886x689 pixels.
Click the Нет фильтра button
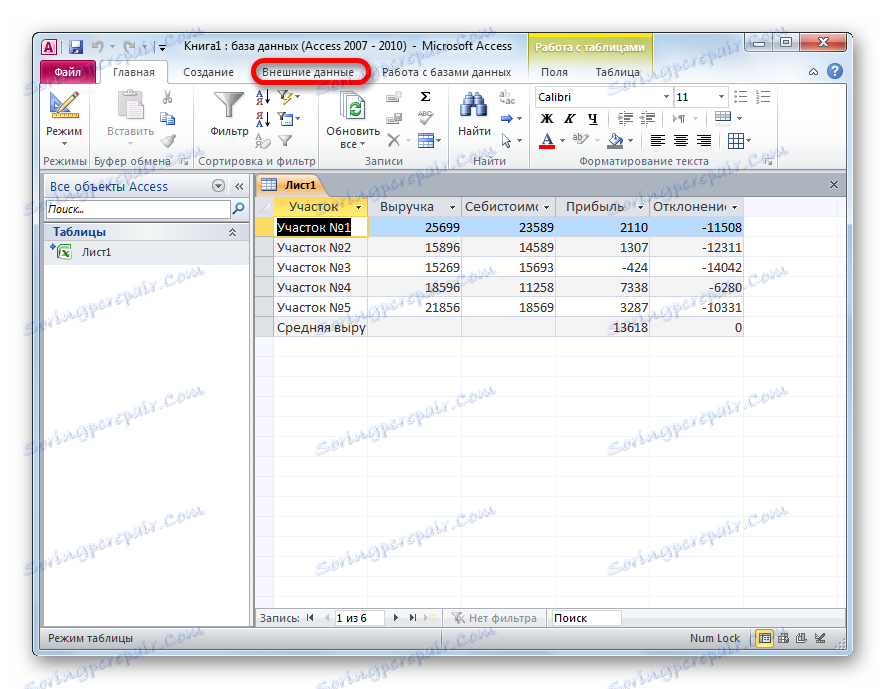(x=494, y=618)
